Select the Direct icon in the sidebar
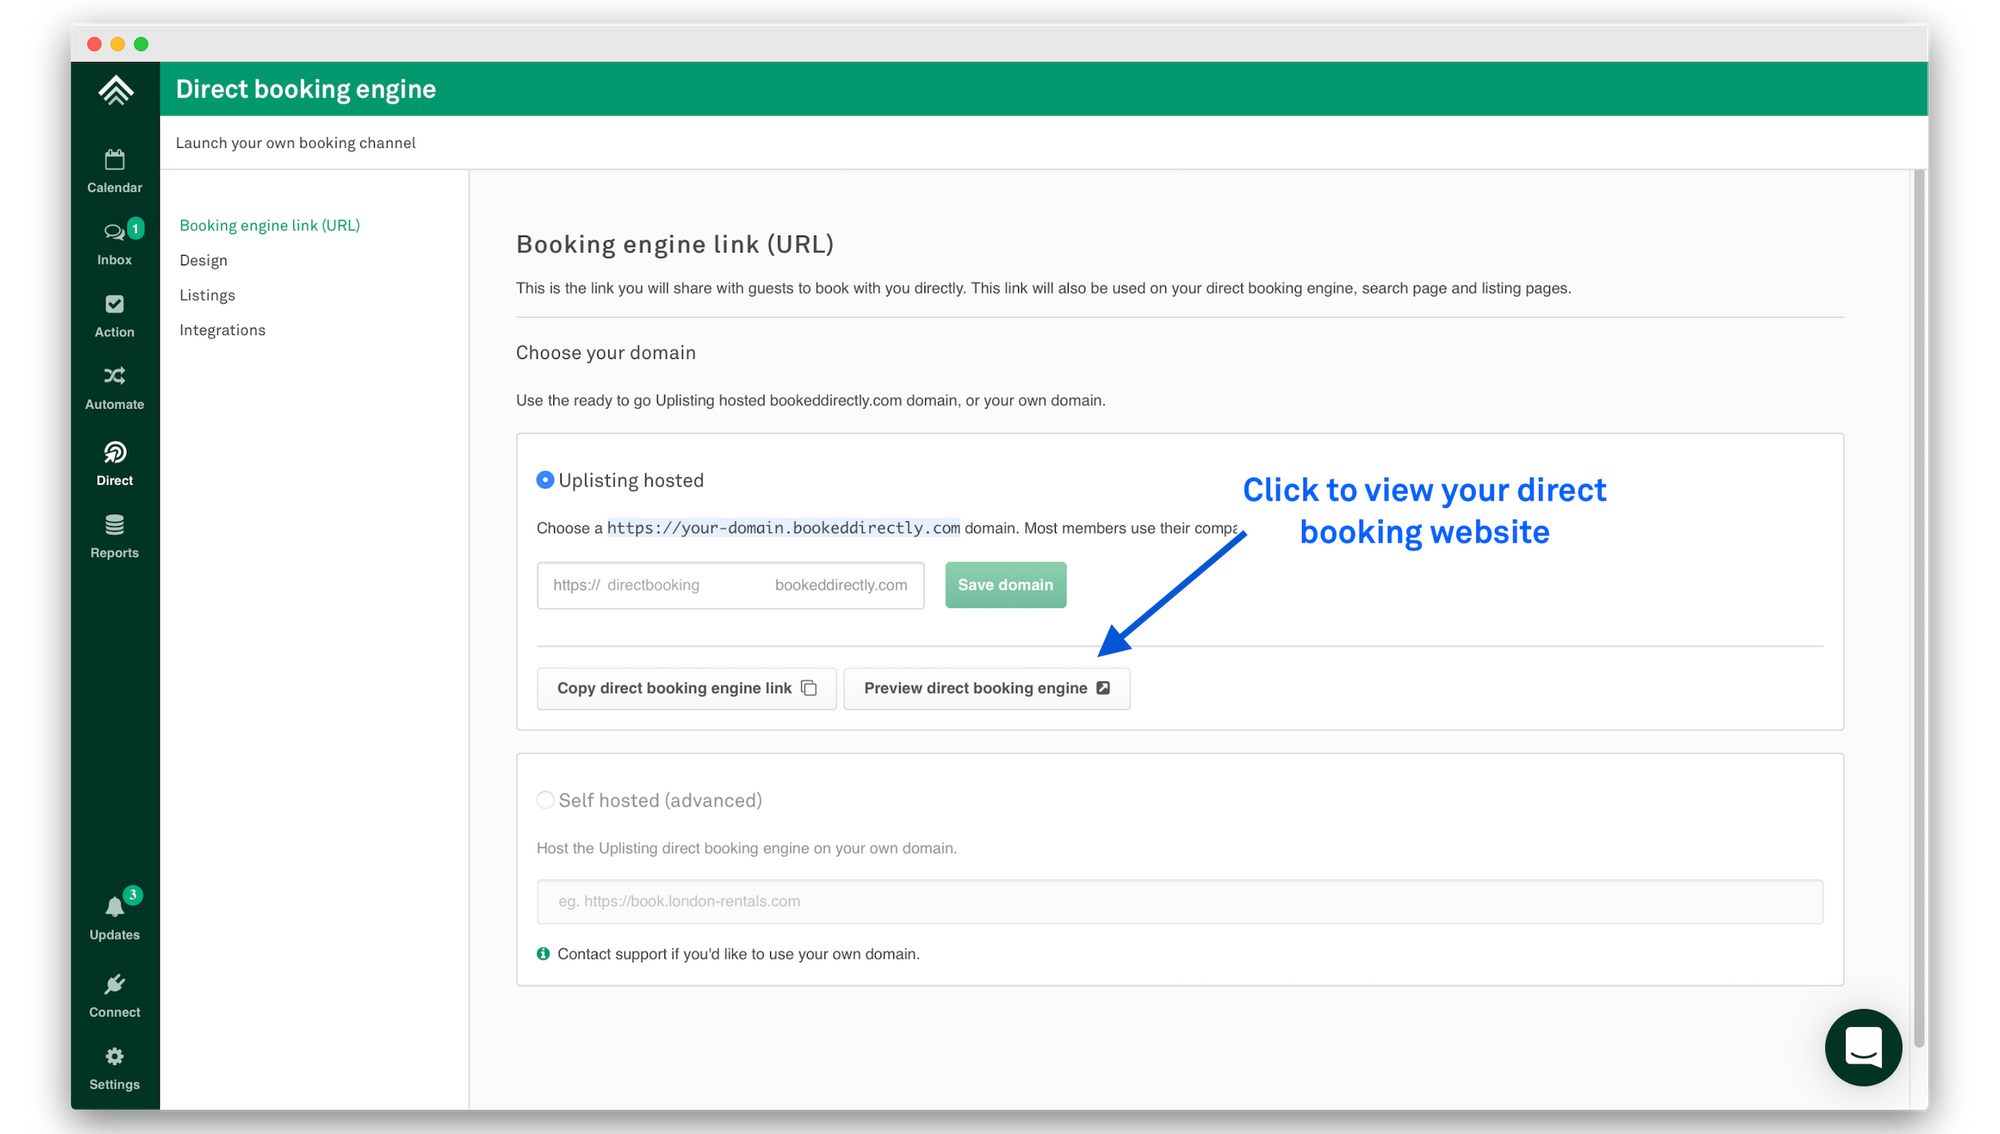 pyautogui.click(x=114, y=457)
